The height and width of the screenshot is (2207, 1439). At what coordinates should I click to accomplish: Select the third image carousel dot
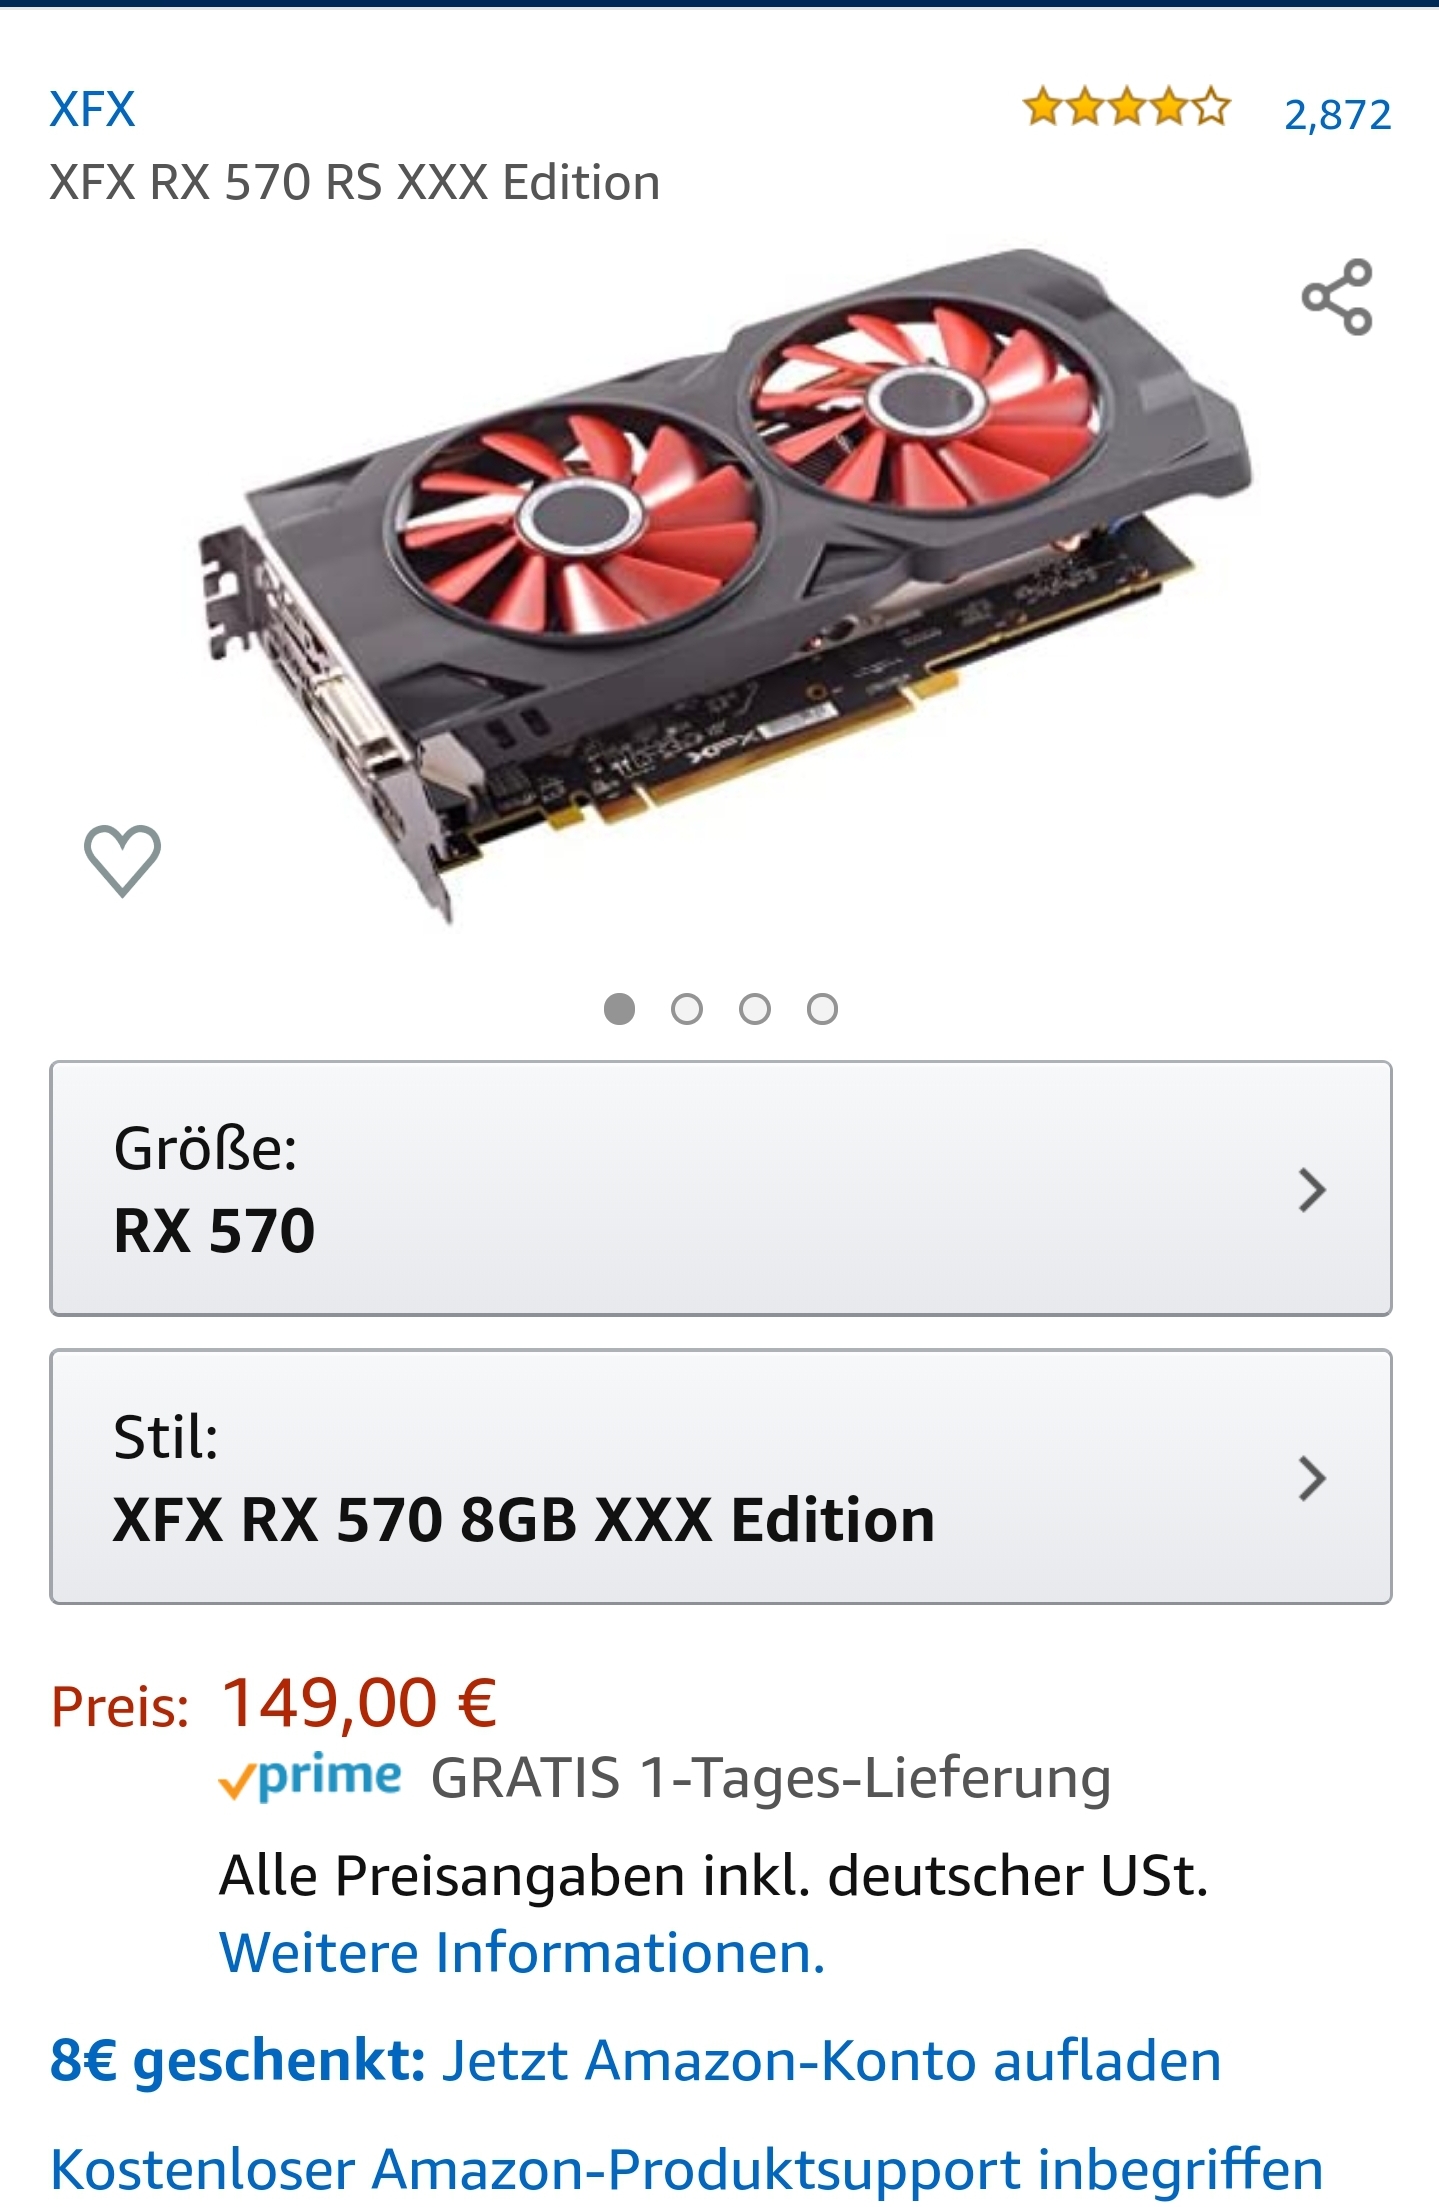tap(755, 1009)
